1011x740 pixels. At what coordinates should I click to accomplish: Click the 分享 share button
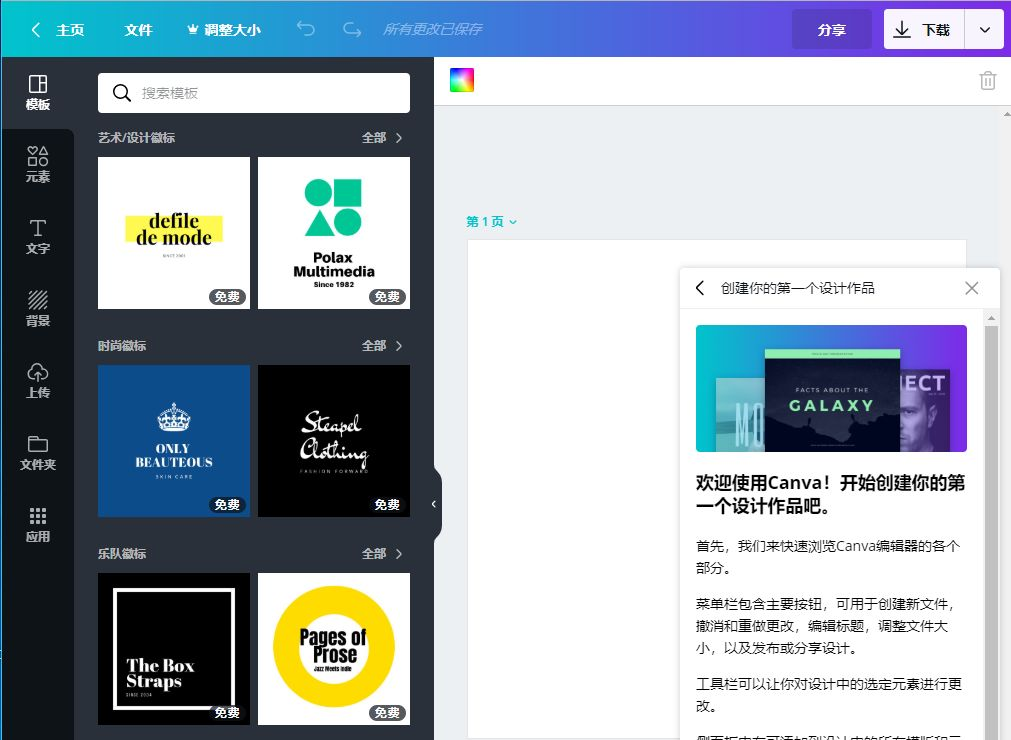point(832,30)
